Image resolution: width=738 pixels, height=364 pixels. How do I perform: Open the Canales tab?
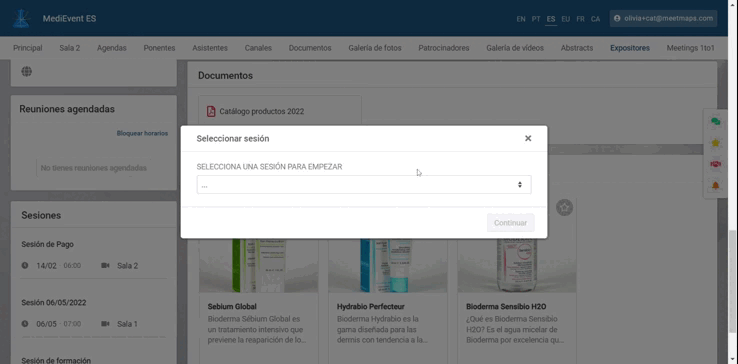tap(258, 48)
